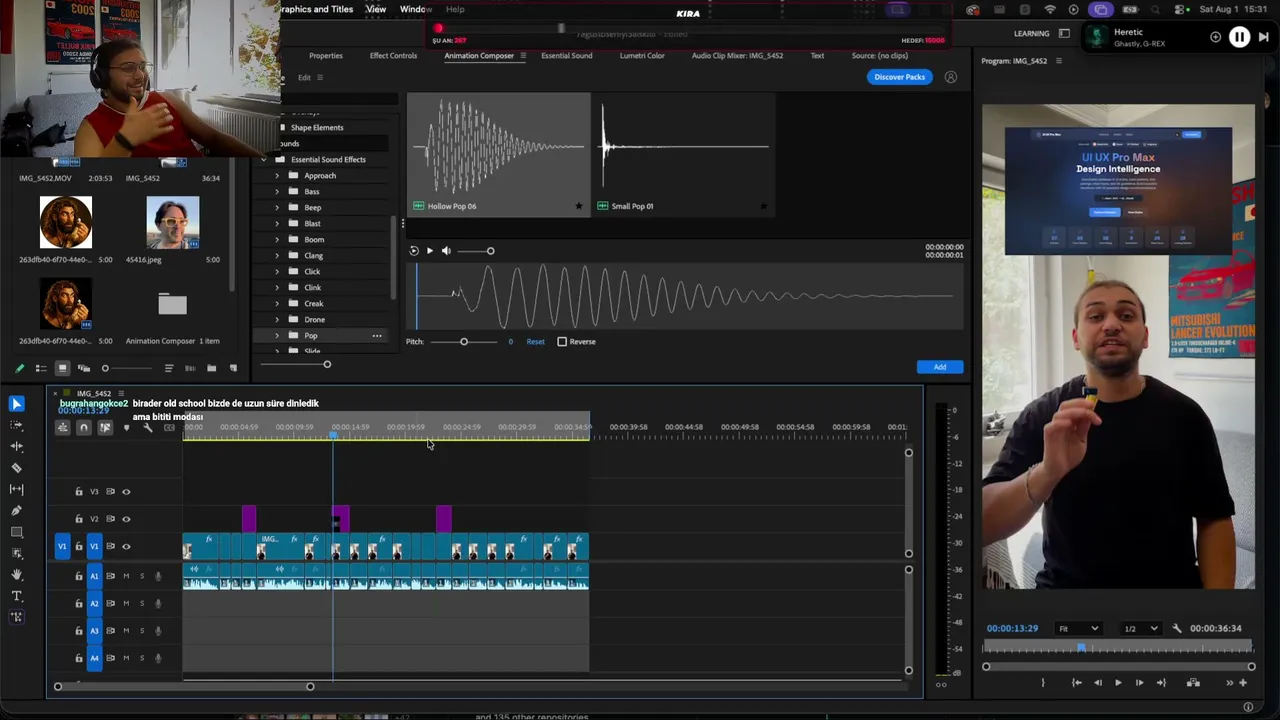The width and height of the screenshot is (1280, 720).
Task: Switch to the Effect Controls tab
Action: point(393,56)
